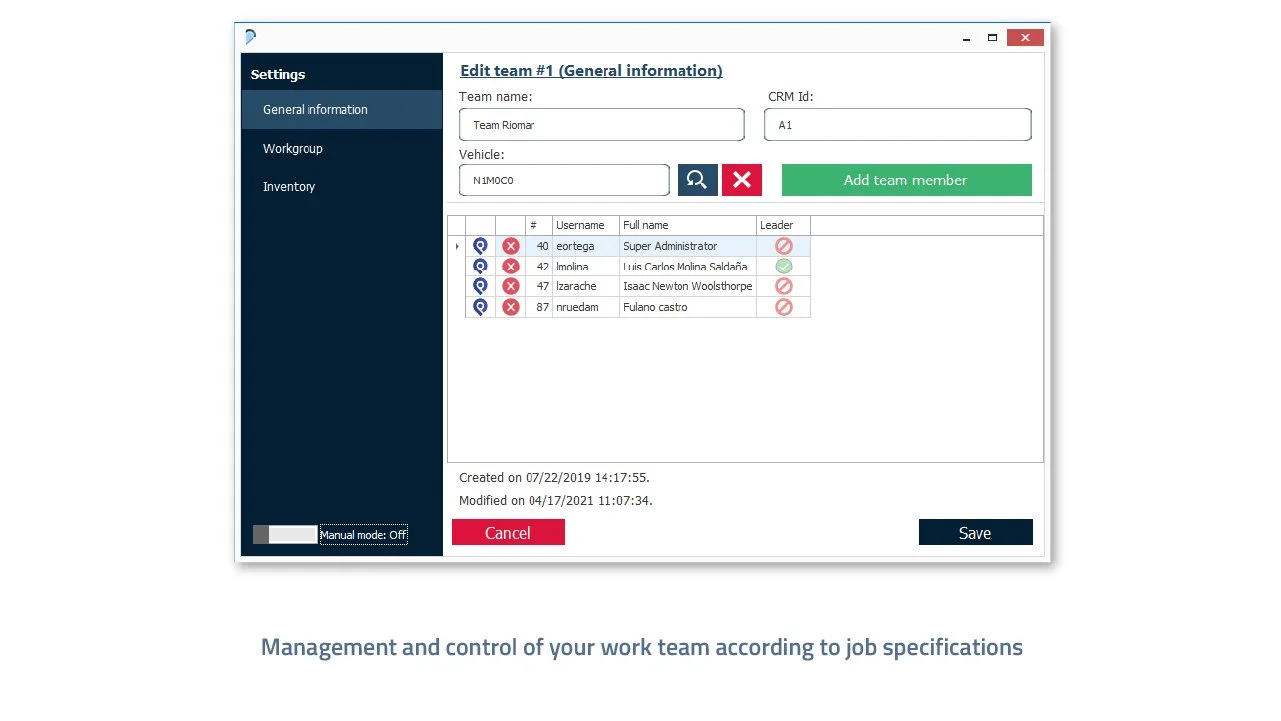Click the id cell '40'
The image size is (1281, 721).
pos(539,246)
